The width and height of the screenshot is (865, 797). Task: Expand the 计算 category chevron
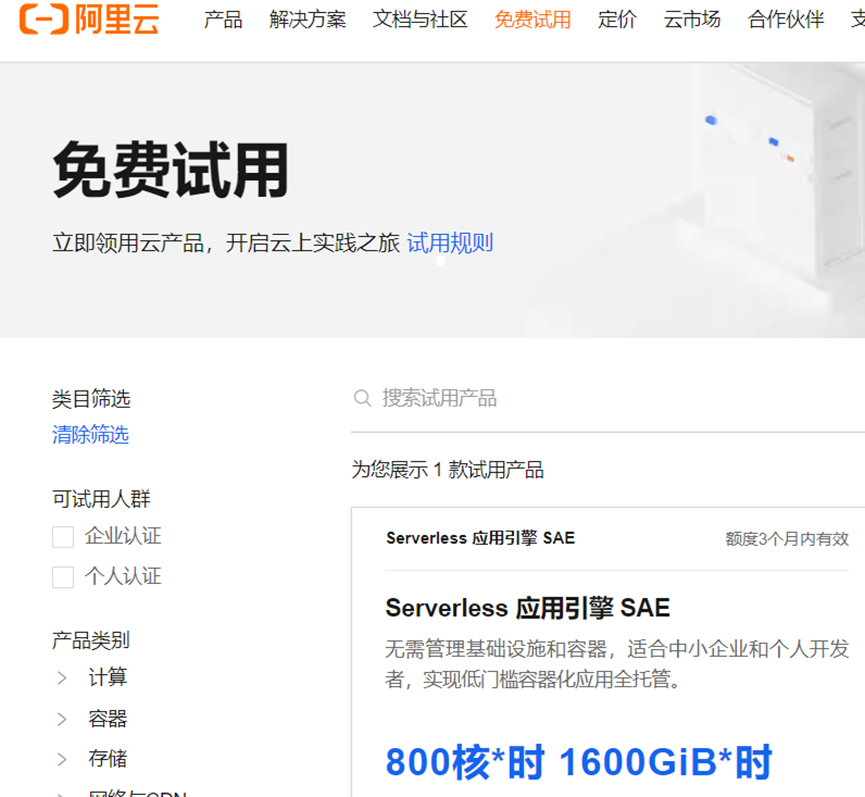click(62, 677)
